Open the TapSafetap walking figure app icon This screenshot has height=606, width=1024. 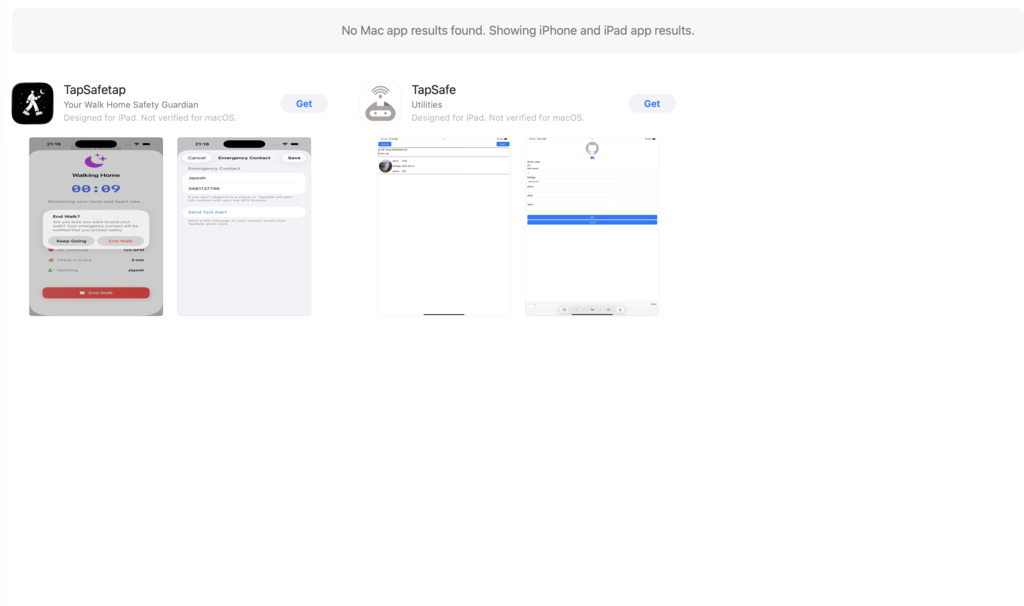[x=32, y=103]
